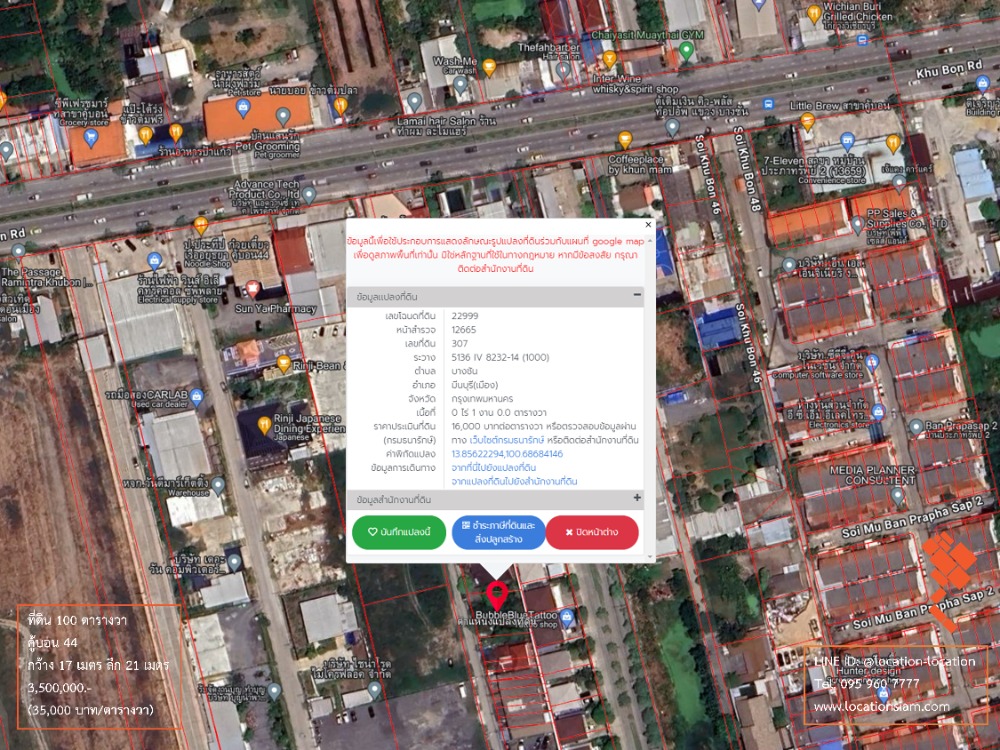Select the grocery store marker
The width and height of the screenshot is (1000, 750).
tap(91, 137)
